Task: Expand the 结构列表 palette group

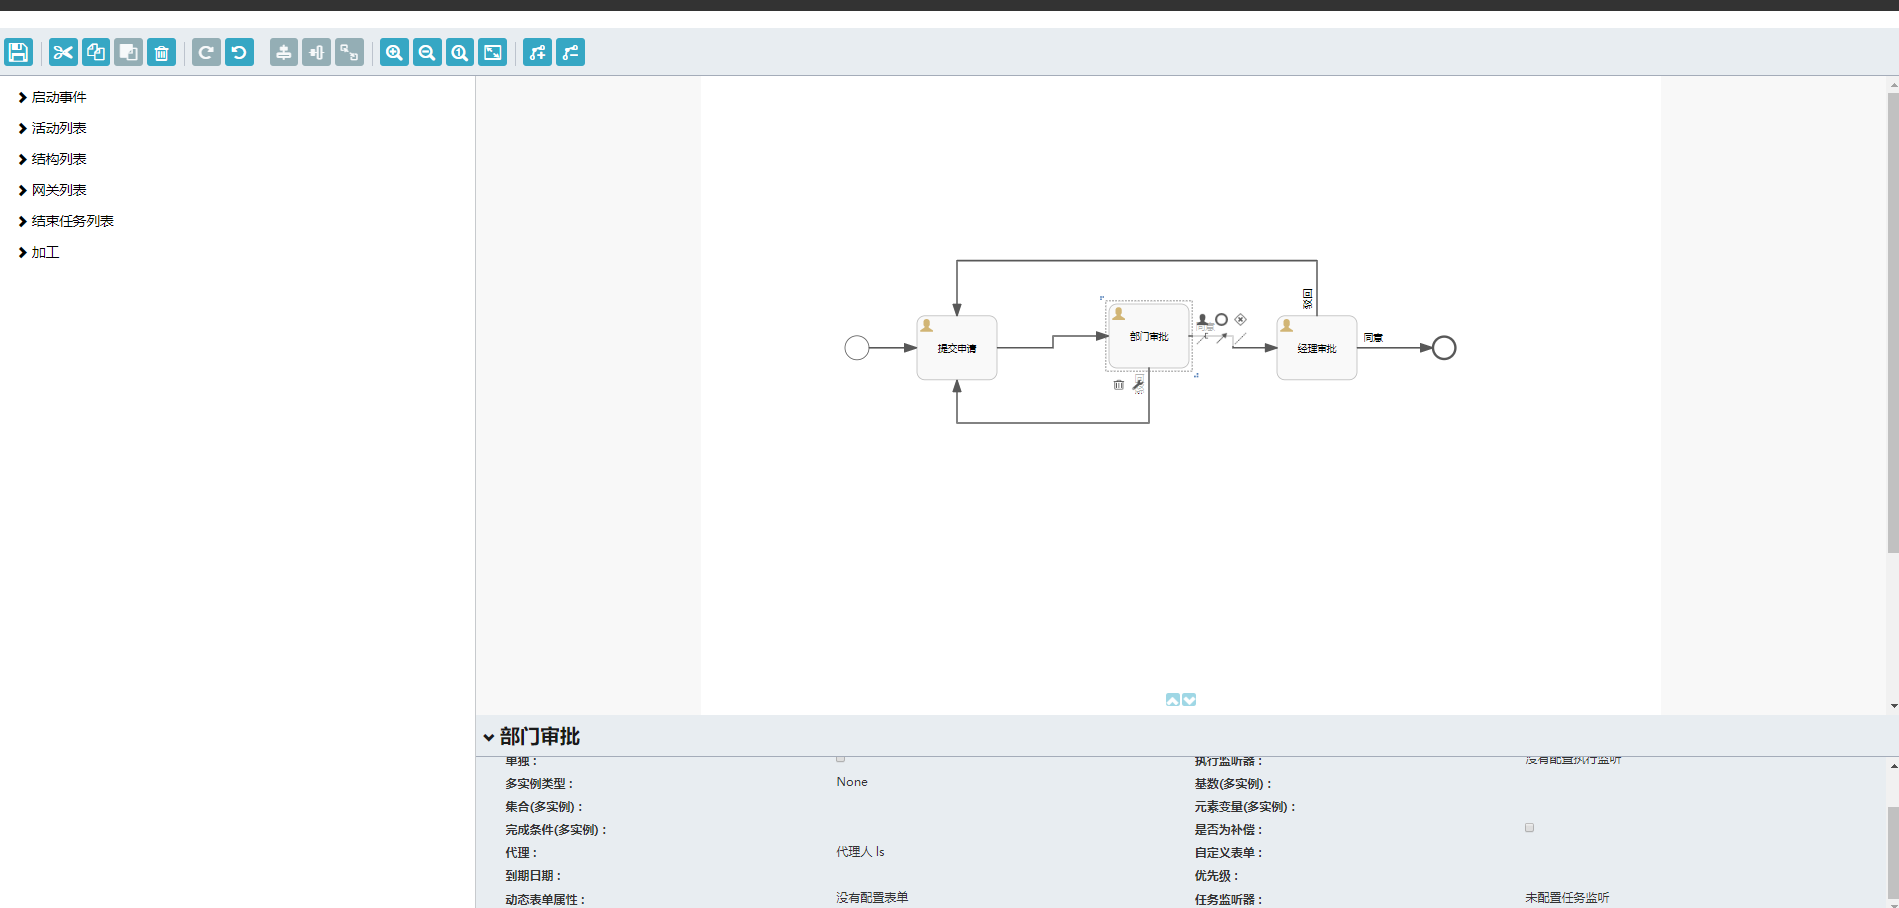Action: pos(52,159)
